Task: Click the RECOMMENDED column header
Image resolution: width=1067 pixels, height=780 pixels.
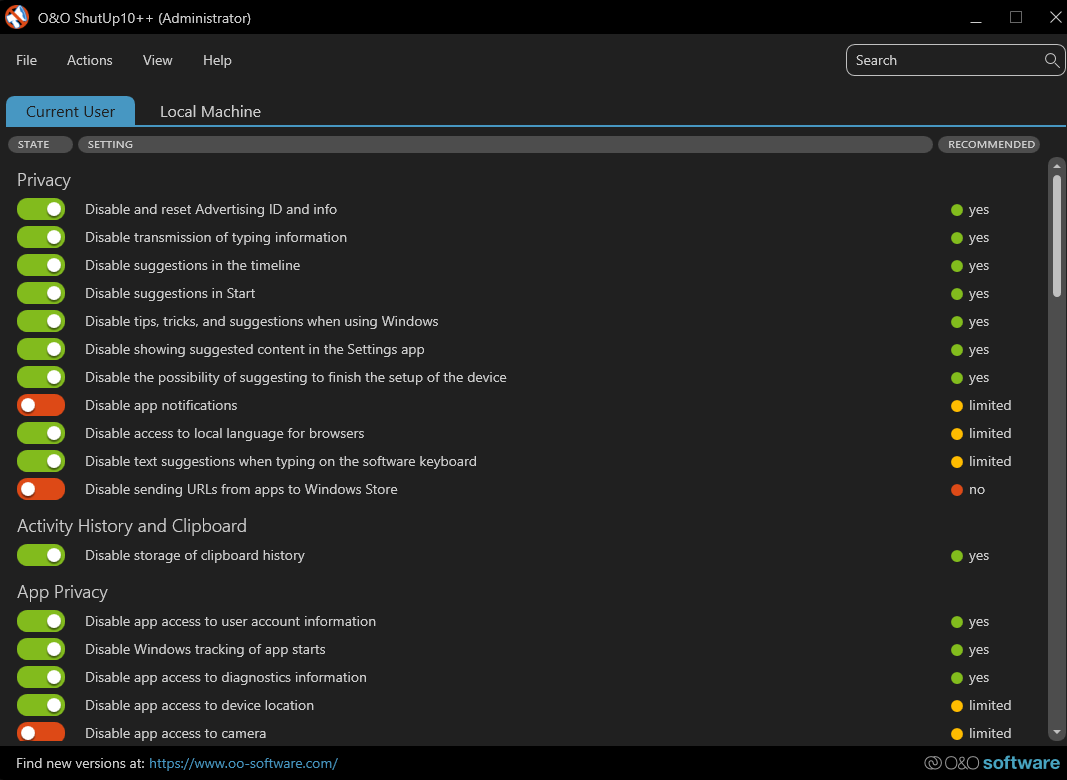Action: click(990, 144)
